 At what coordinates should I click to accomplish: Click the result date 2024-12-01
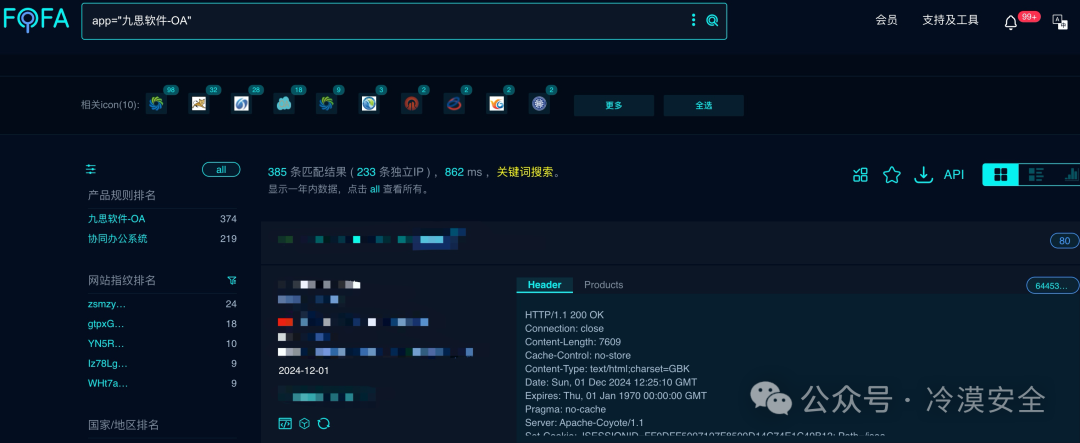coord(304,371)
